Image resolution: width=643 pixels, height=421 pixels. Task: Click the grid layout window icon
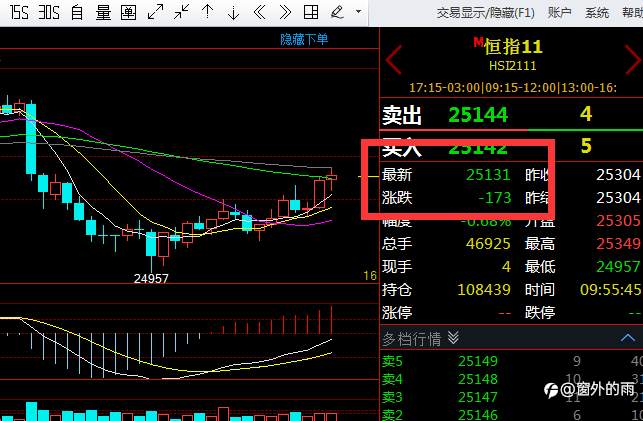point(311,12)
